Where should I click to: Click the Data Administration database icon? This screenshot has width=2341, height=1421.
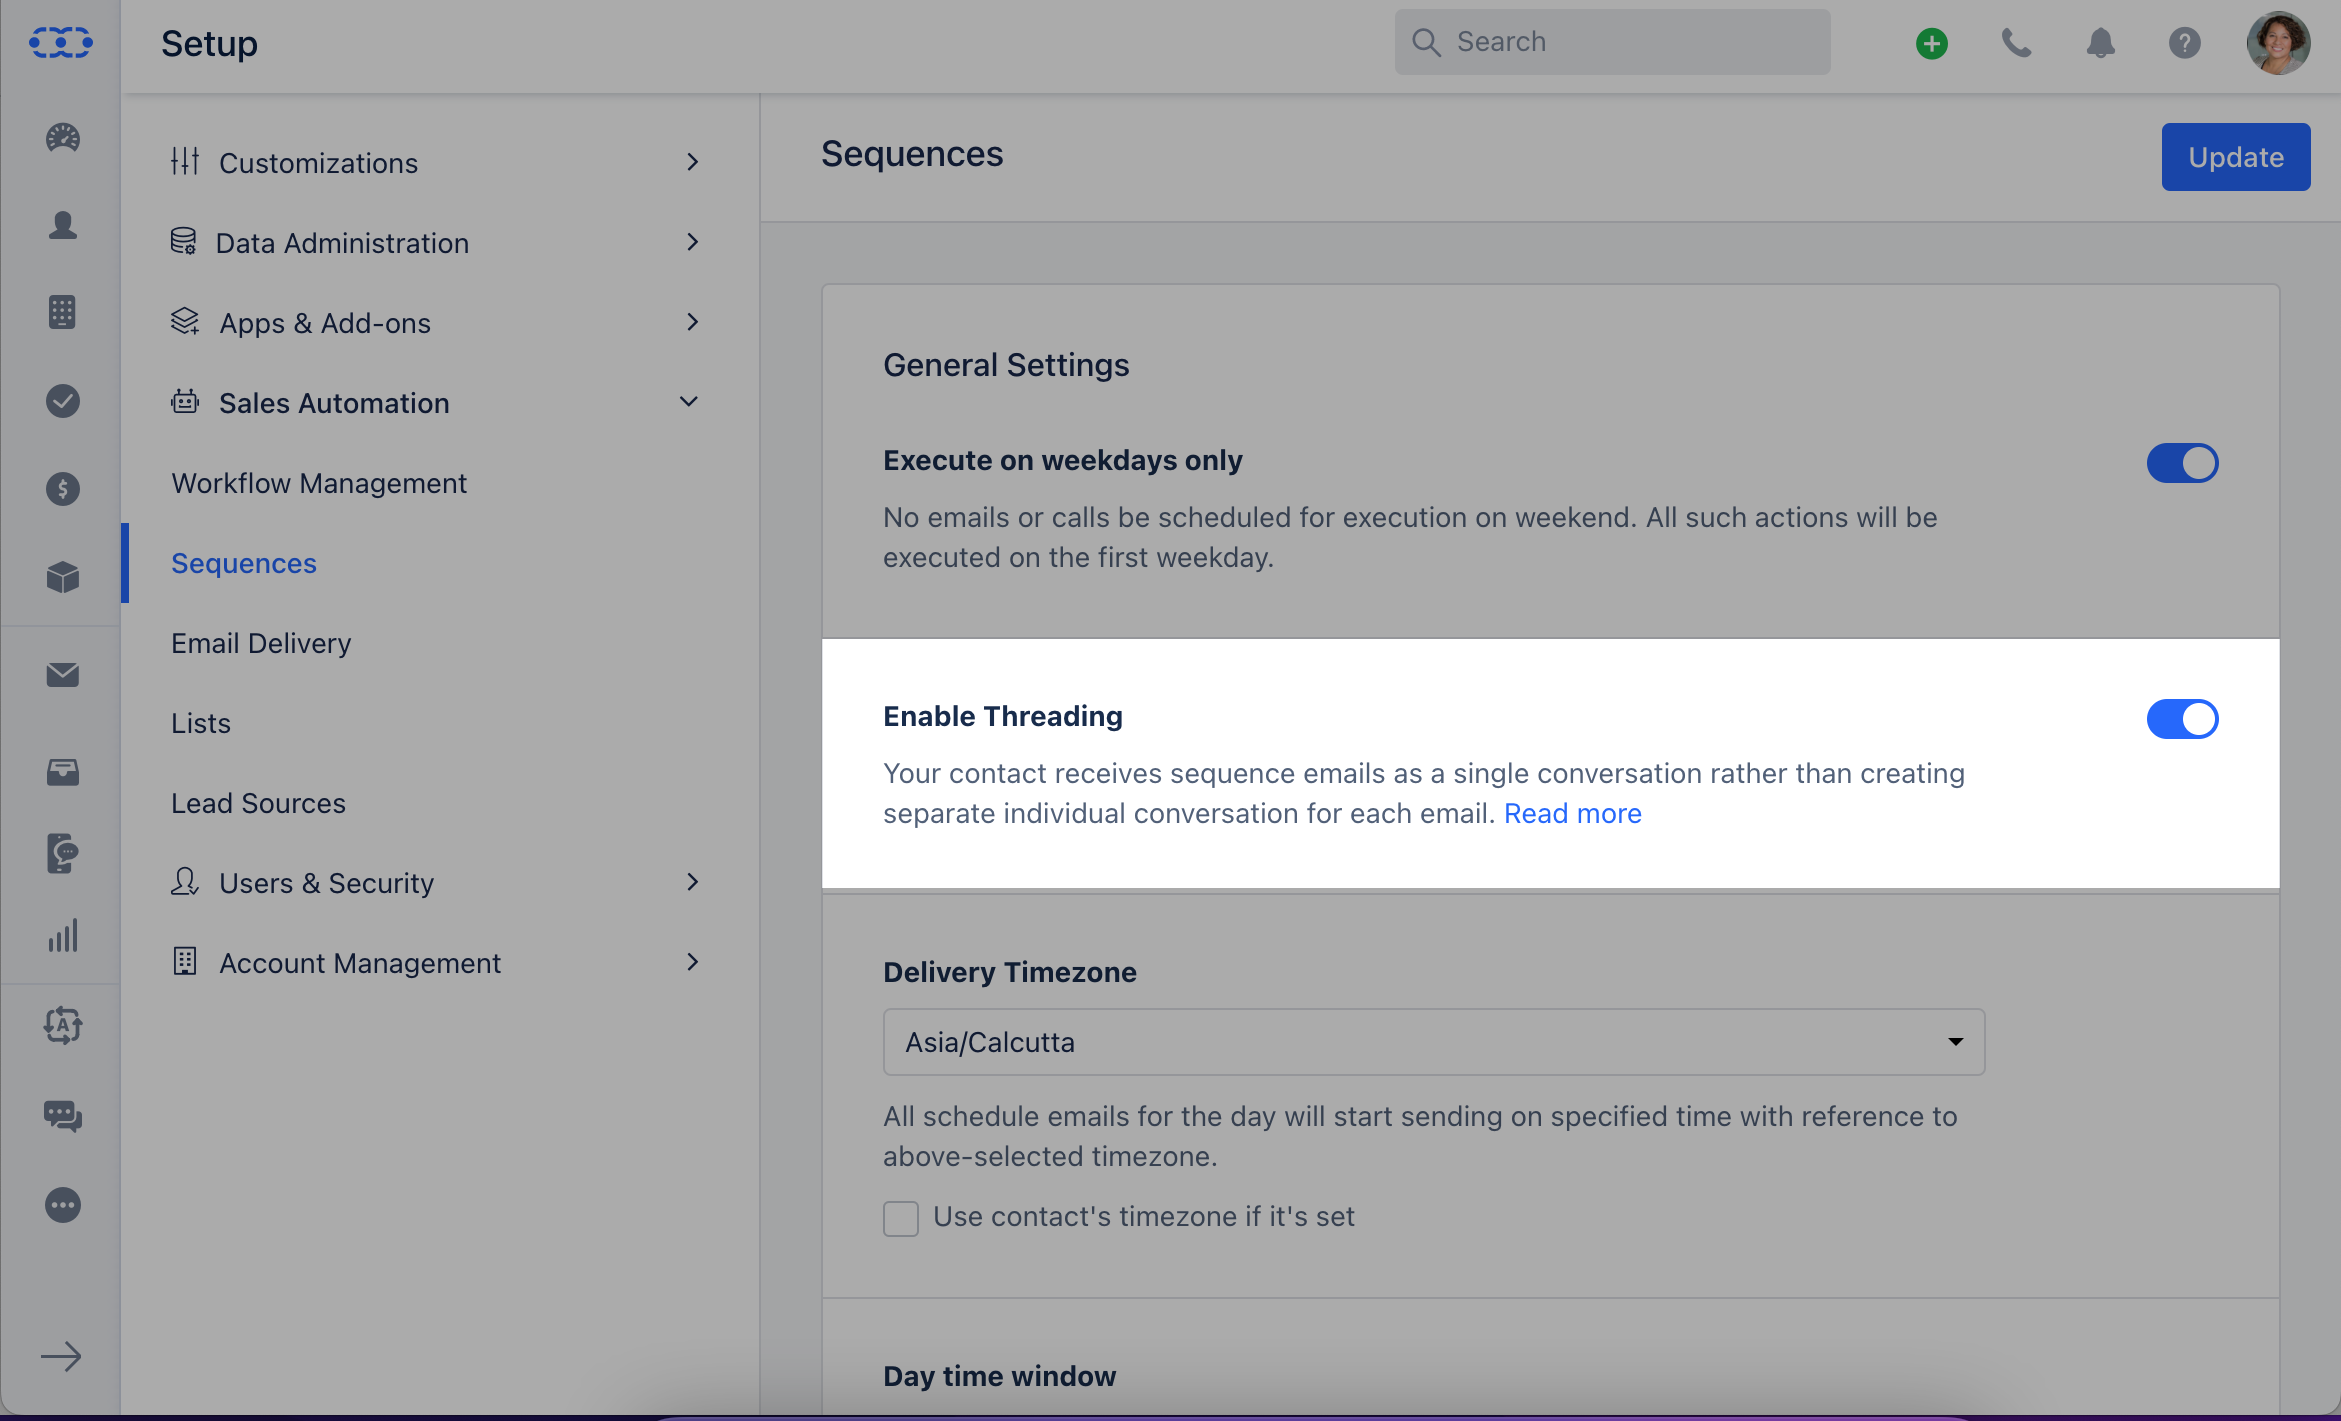[183, 241]
